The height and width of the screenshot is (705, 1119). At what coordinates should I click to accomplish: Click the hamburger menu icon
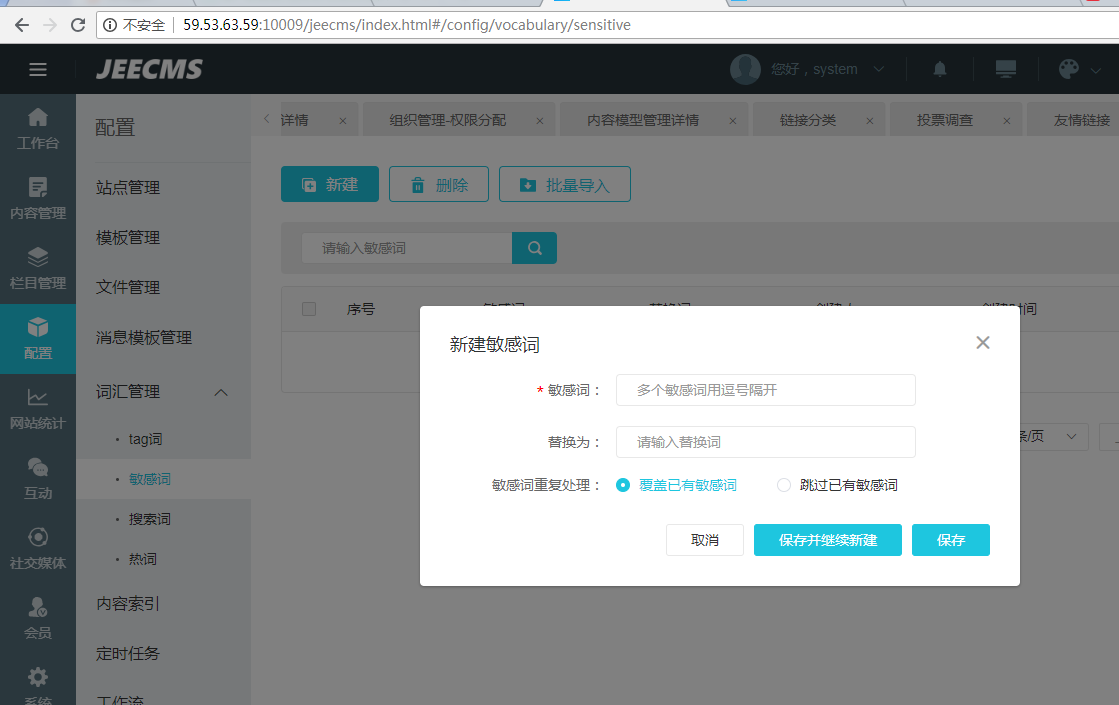pyautogui.click(x=38, y=69)
